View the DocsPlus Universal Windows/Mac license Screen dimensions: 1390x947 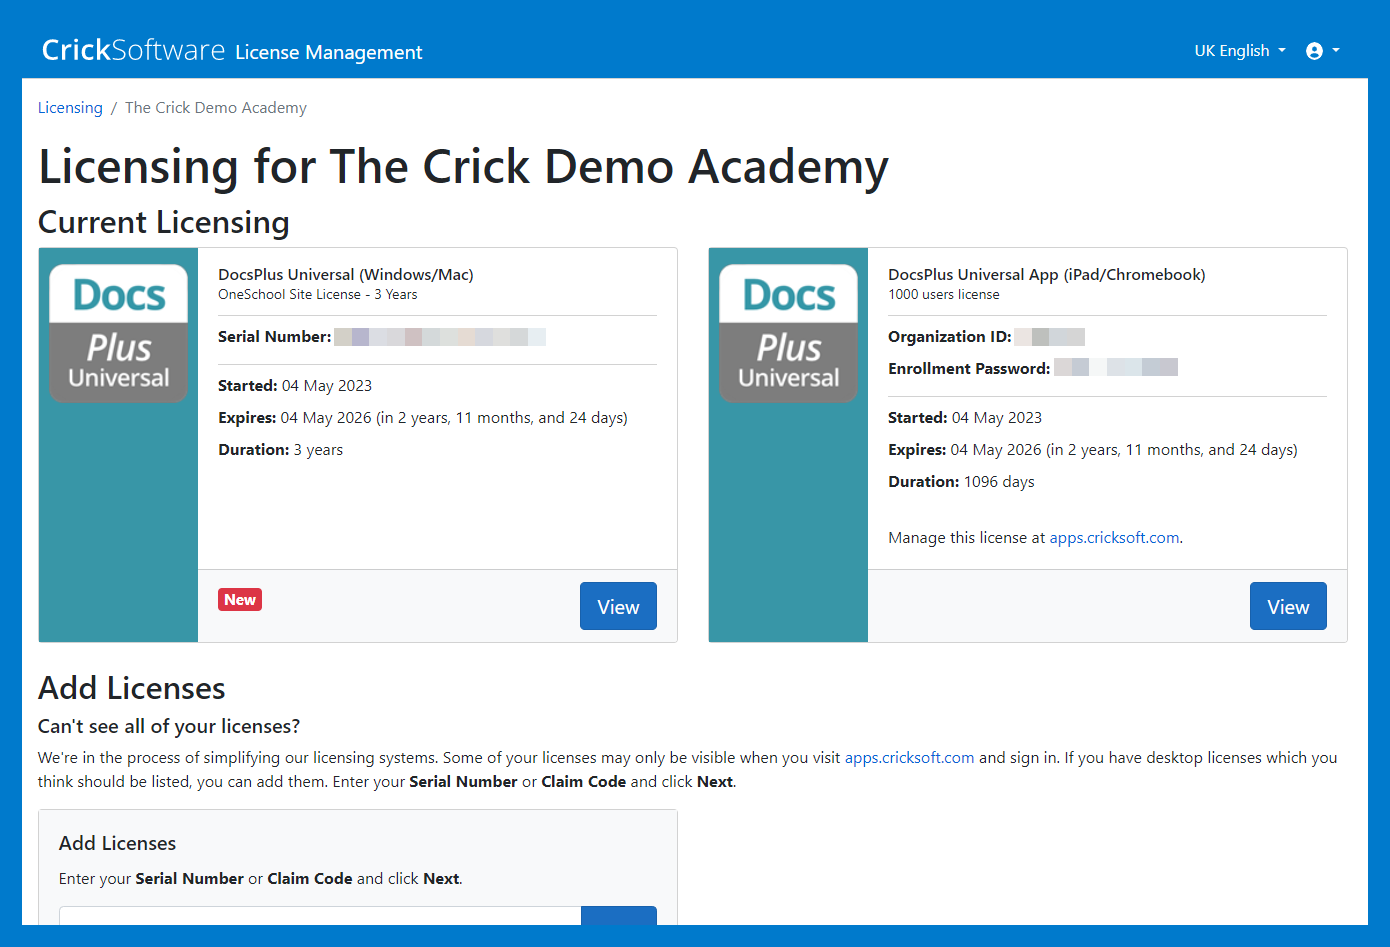pos(618,607)
